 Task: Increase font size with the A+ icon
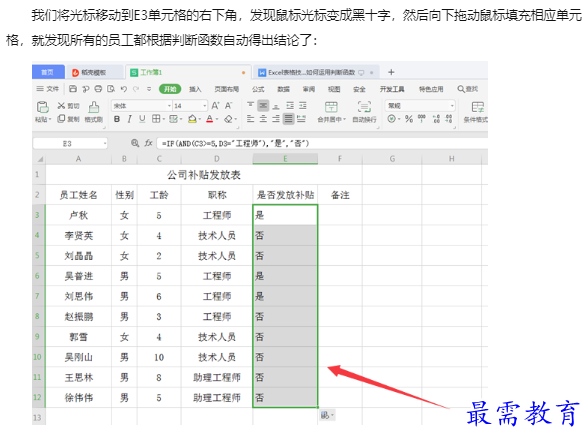[216, 106]
